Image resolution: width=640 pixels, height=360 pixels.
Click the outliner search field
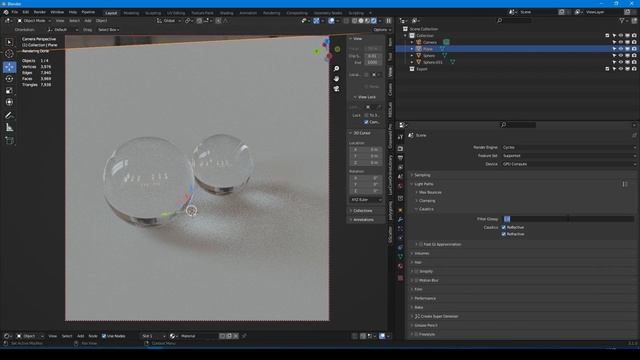tap(514, 20)
